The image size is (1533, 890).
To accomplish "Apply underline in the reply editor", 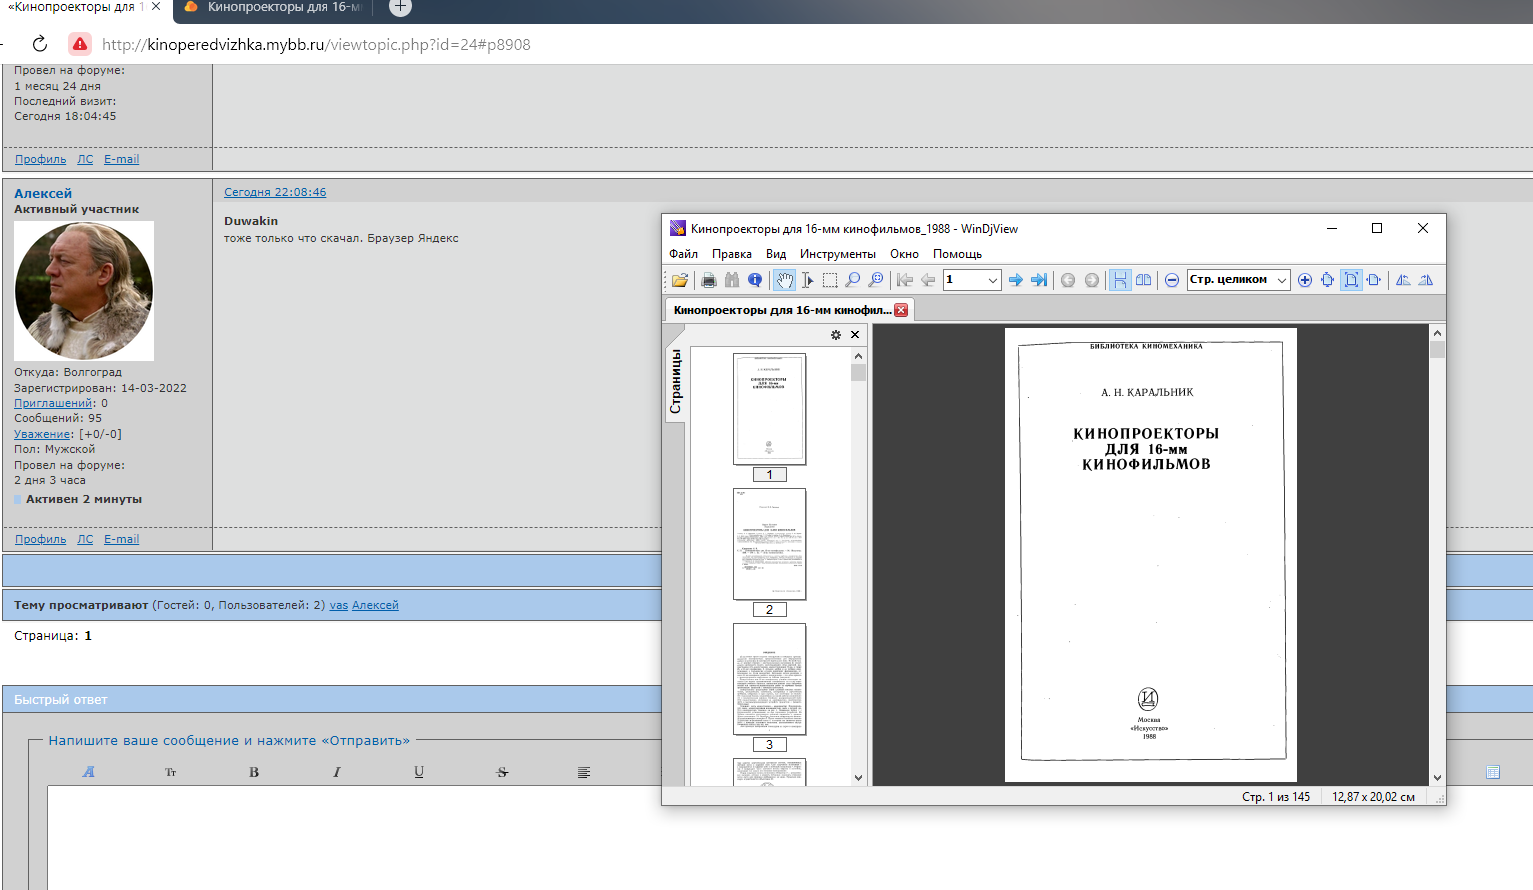I will click(419, 772).
